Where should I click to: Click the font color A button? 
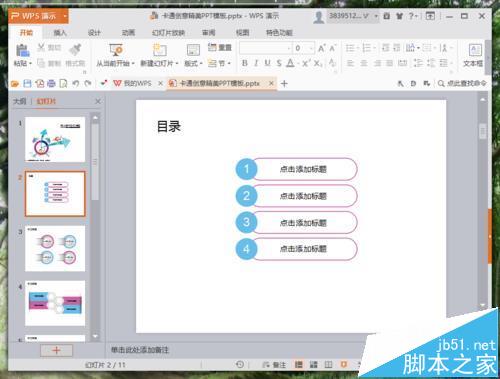pyautogui.click(x=290, y=63)
